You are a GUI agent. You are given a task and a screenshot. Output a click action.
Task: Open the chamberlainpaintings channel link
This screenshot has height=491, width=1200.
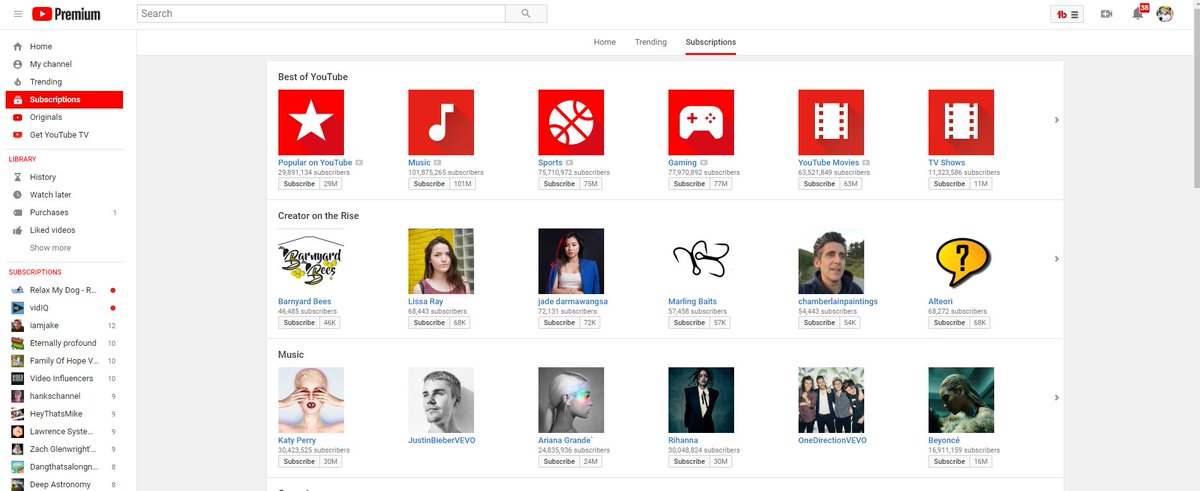838,301
